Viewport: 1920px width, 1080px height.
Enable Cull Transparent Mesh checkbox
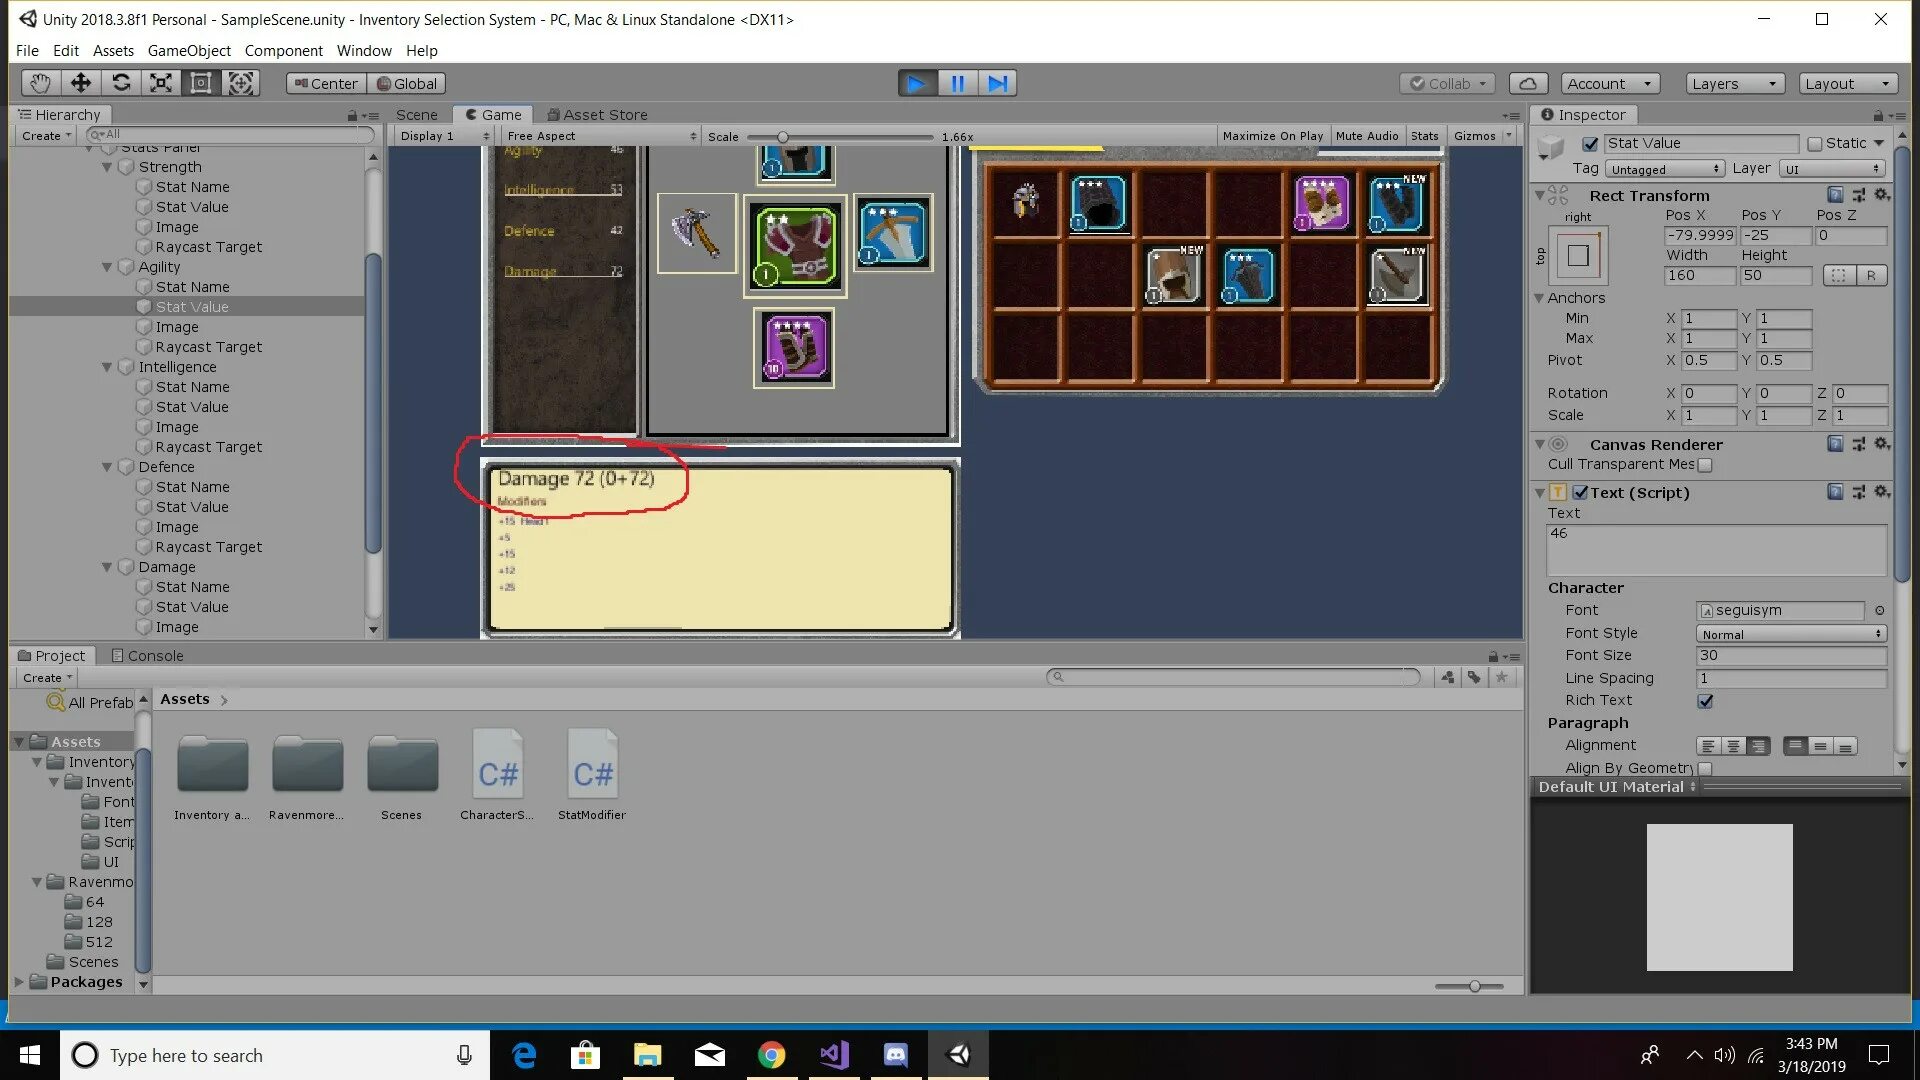(1705, 465)
